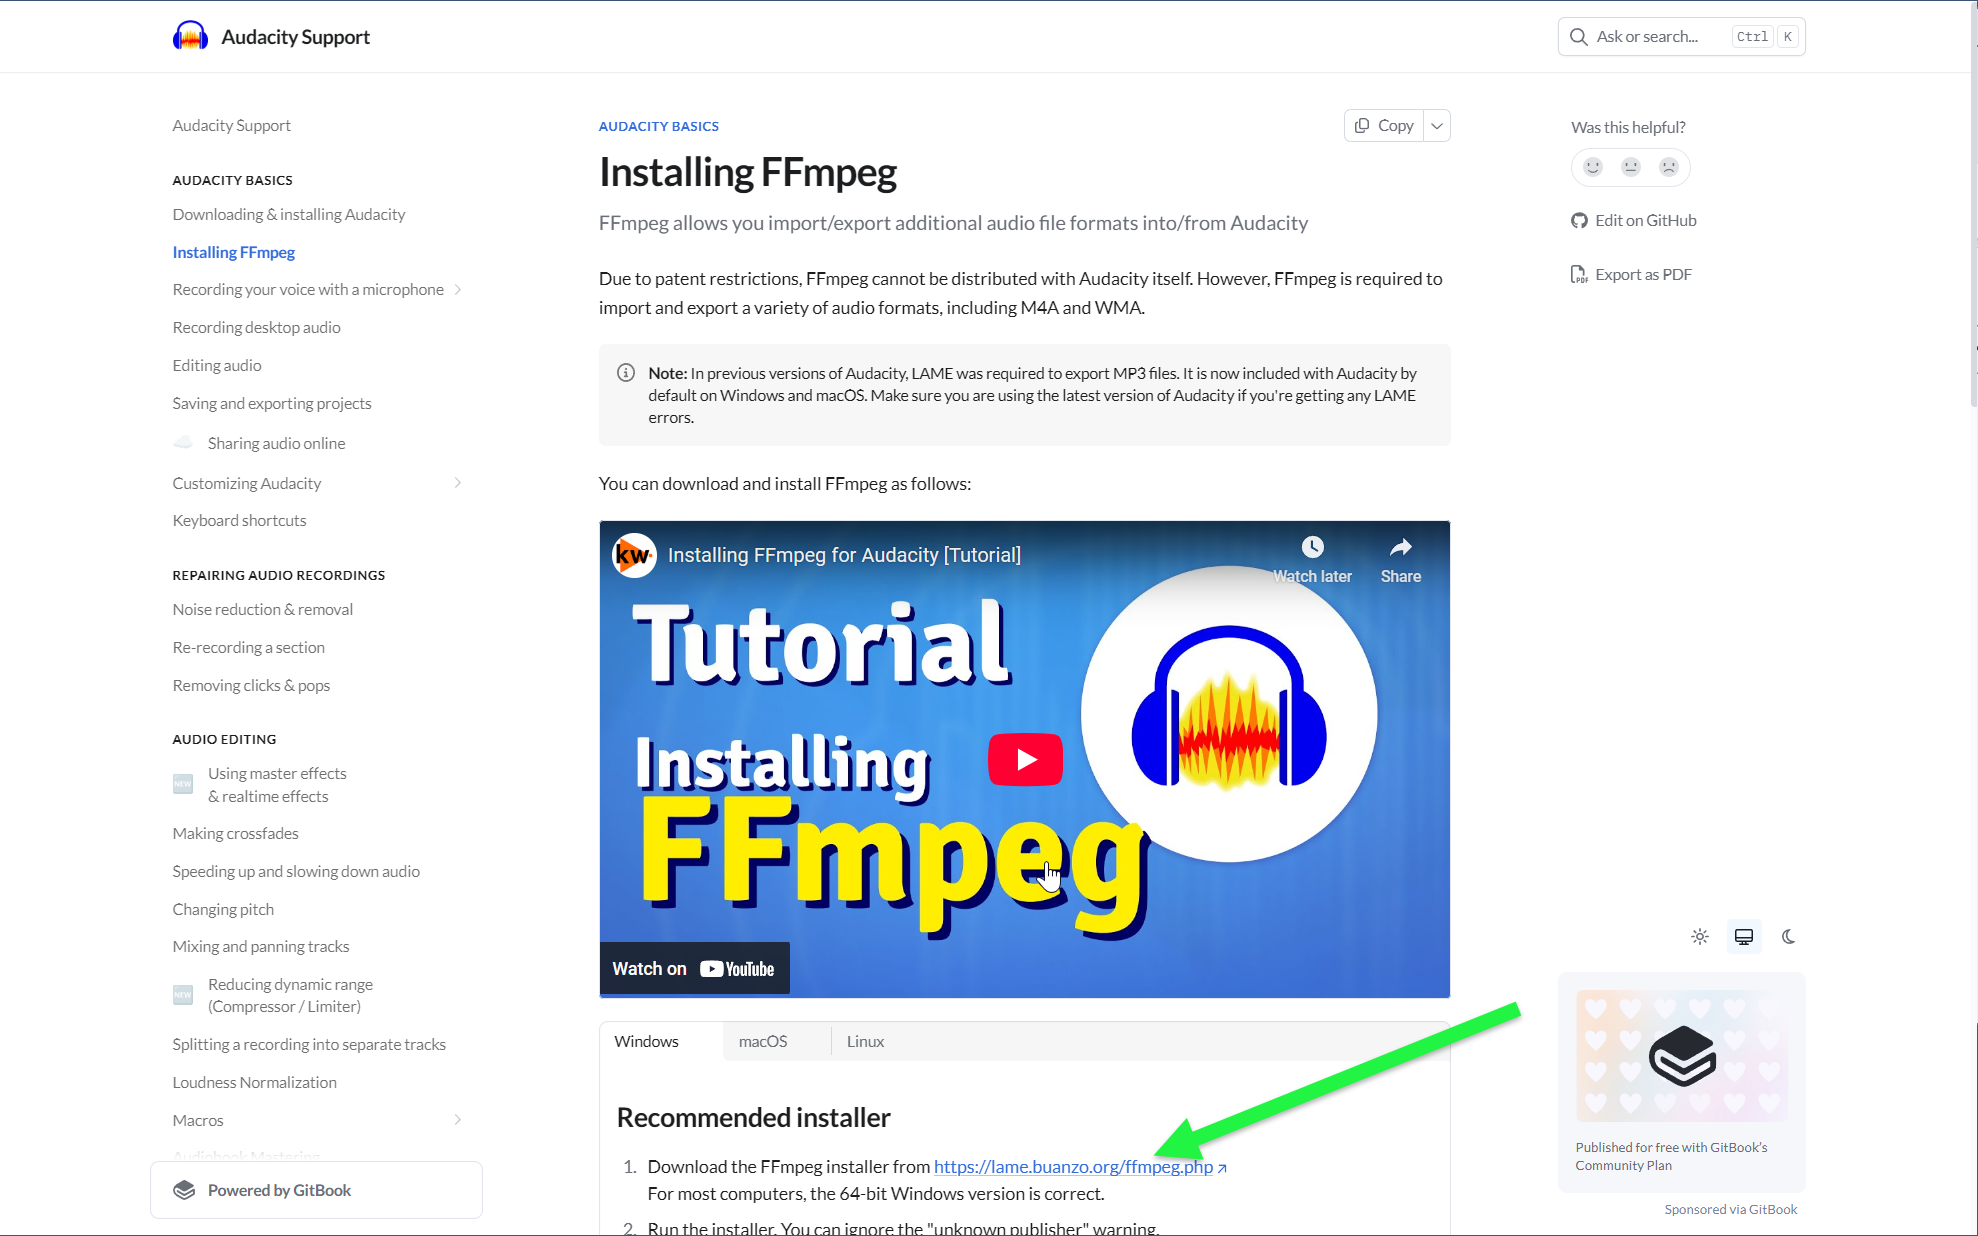Click the AUDACITY BASICS breadcrumb
This screenshot has height=1236, width=1978.
658,127
